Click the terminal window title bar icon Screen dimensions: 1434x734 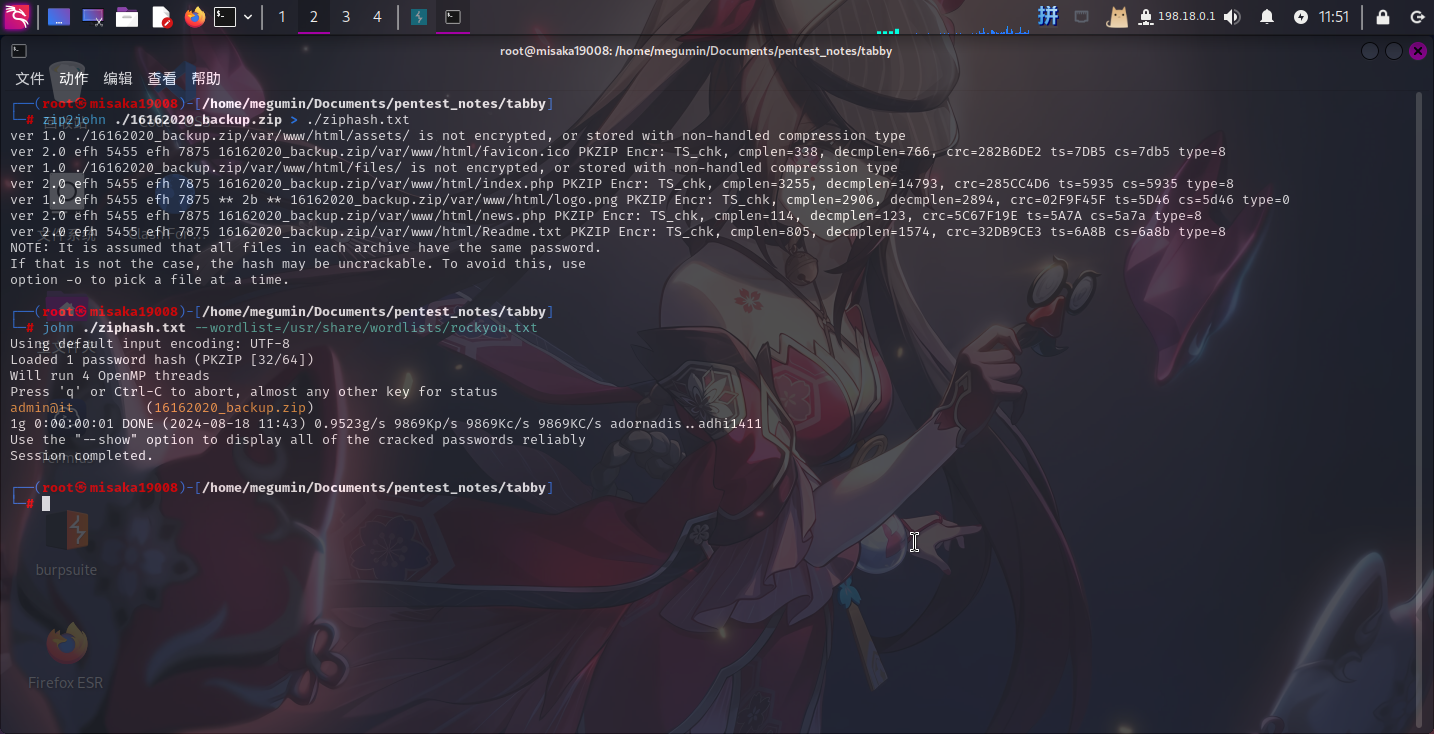(x=18, y=51)
